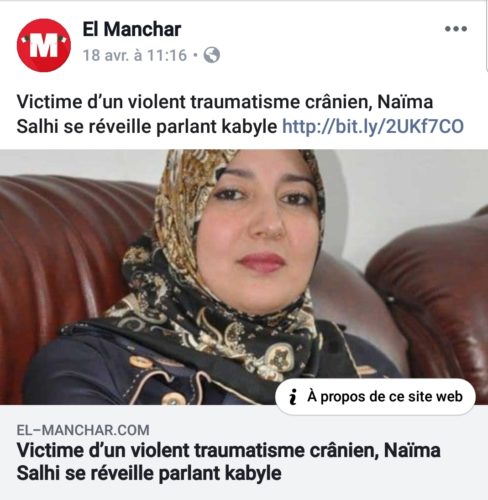Open the El Manchar page name
The width and height of the screenshot is (488, 500).
coord(132,29)
